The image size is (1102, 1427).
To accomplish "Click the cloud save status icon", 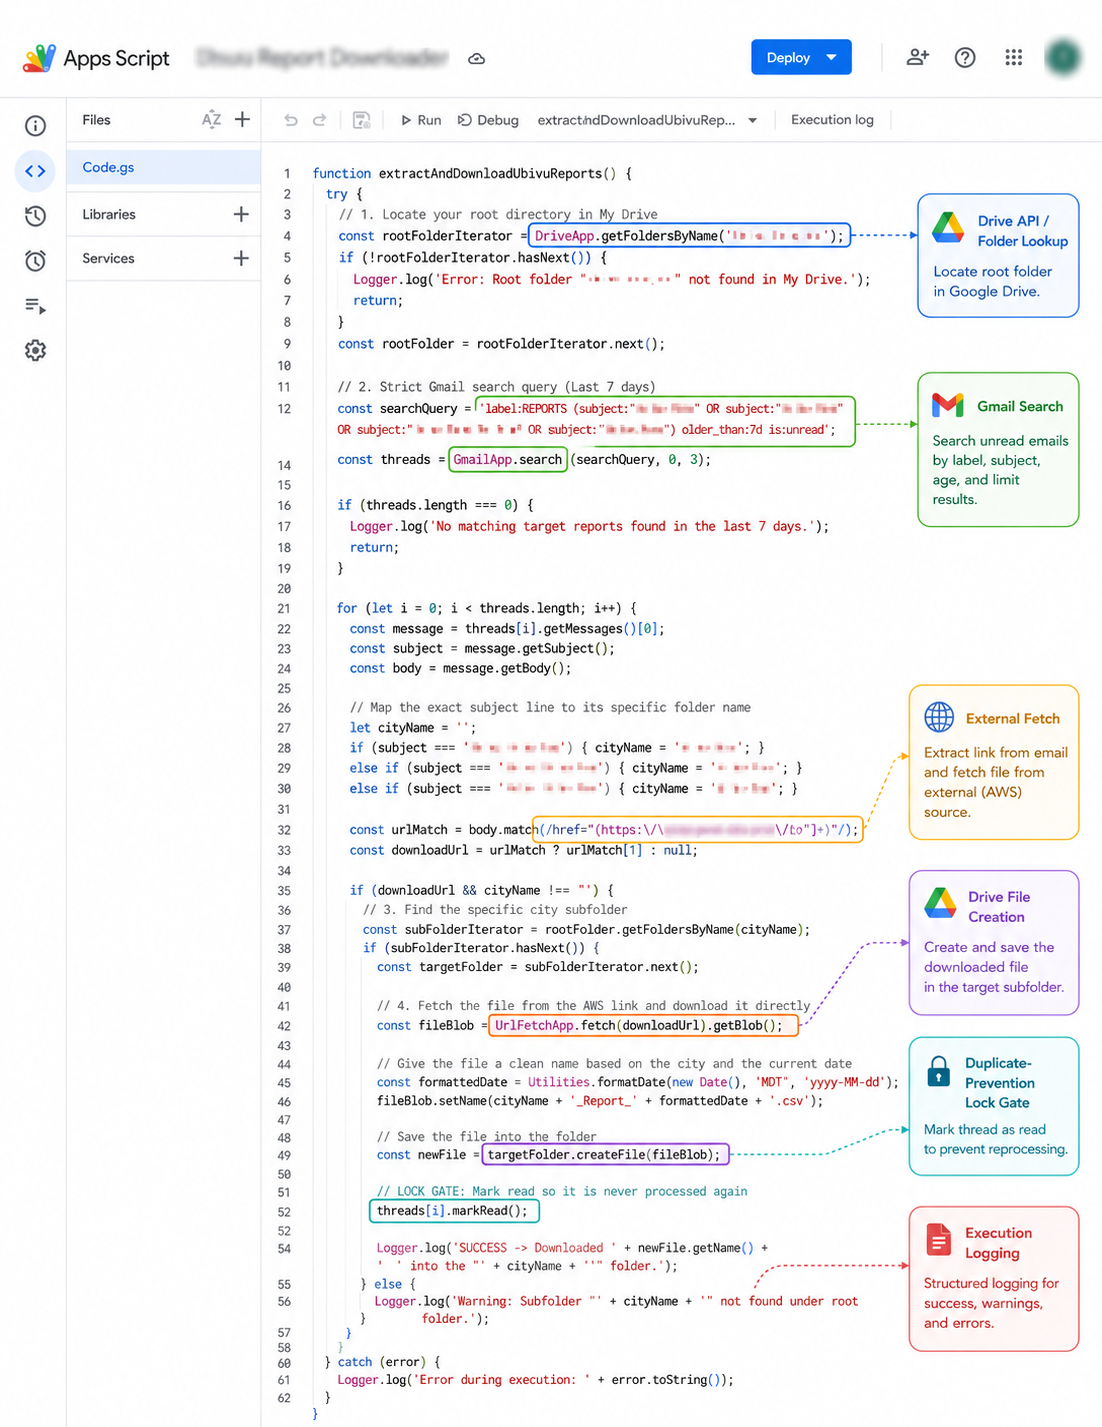I will 477,58.
